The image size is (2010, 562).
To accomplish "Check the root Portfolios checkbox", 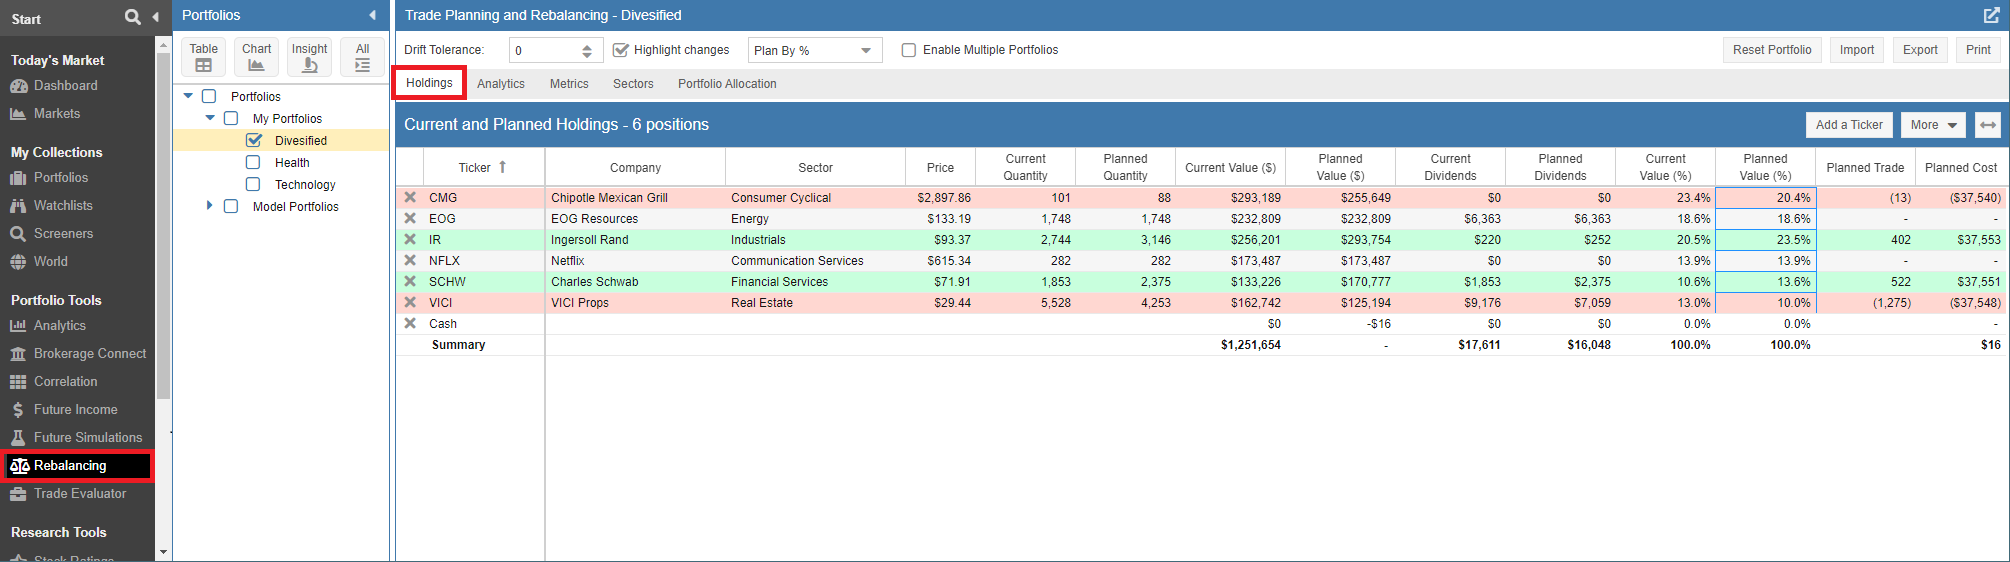I will (209, 97).
